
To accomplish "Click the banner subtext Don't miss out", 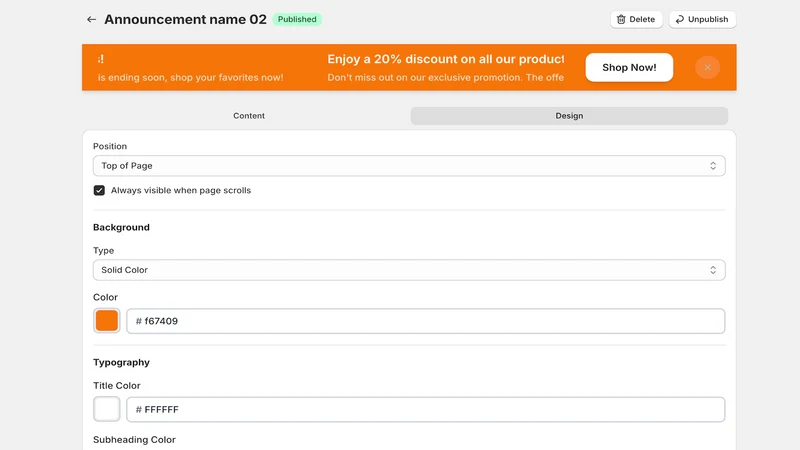I will [x=445, y=78].
